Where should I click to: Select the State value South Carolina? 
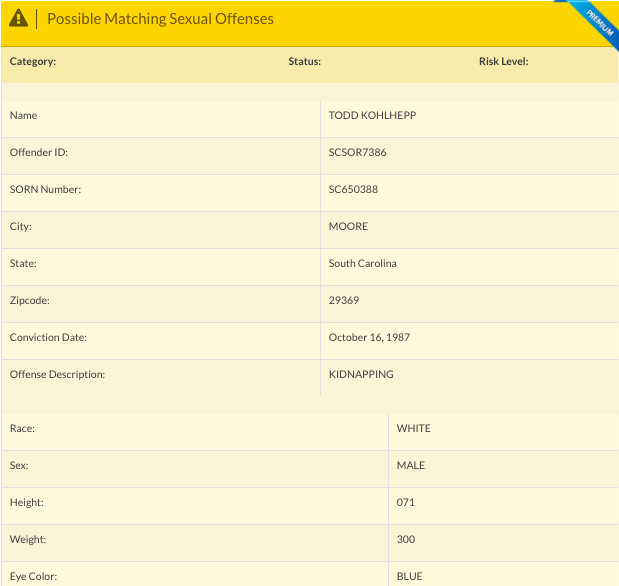click(x=362, y=263)
